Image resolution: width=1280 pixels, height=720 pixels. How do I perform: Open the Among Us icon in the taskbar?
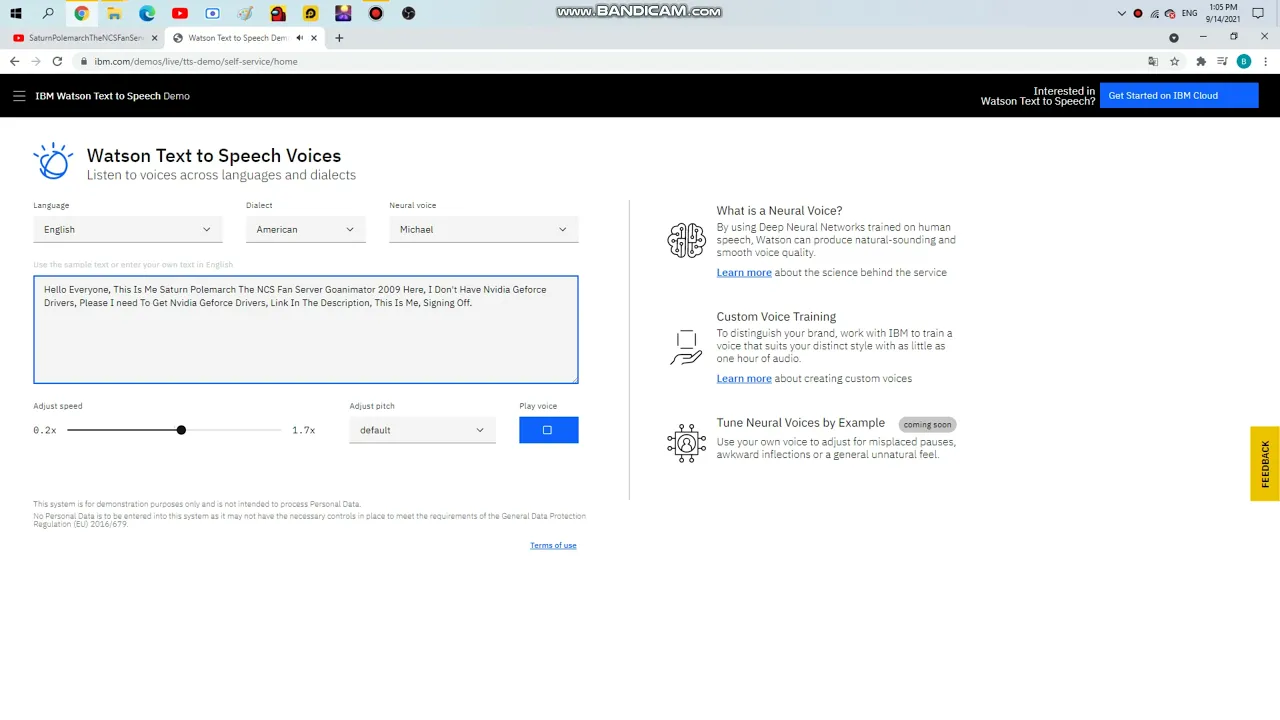click(x=278, y=13)
